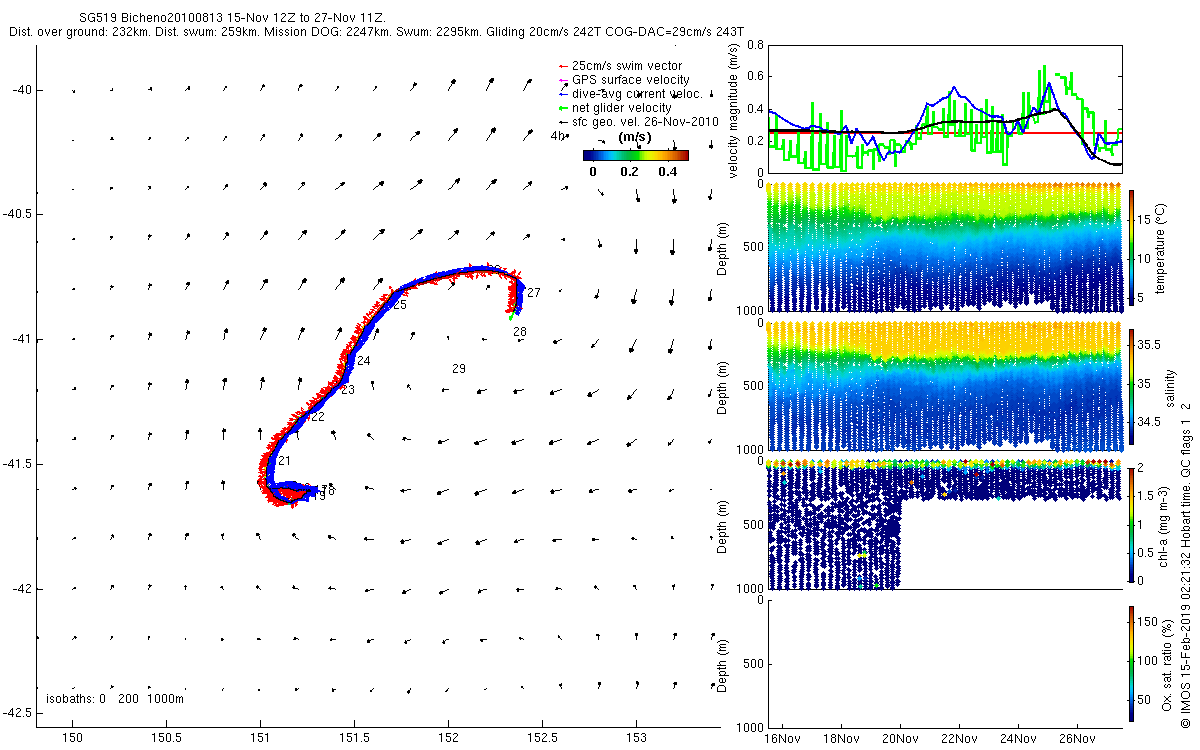The height and width of the screenshot is (750, 1200).
Task: Click the map longitude tick 153
Action: pyautogui.click(x=637, y=738)
